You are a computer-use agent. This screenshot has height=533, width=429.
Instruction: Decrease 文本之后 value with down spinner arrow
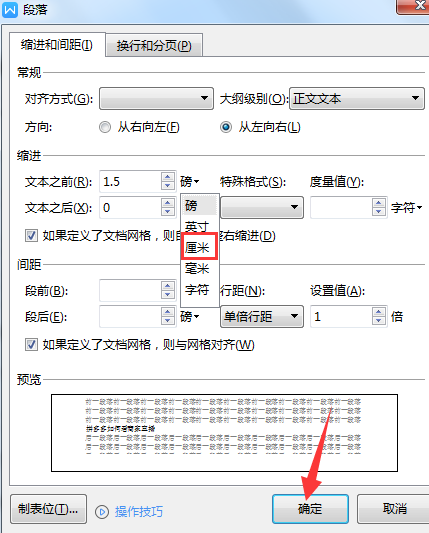pos(168,212)
